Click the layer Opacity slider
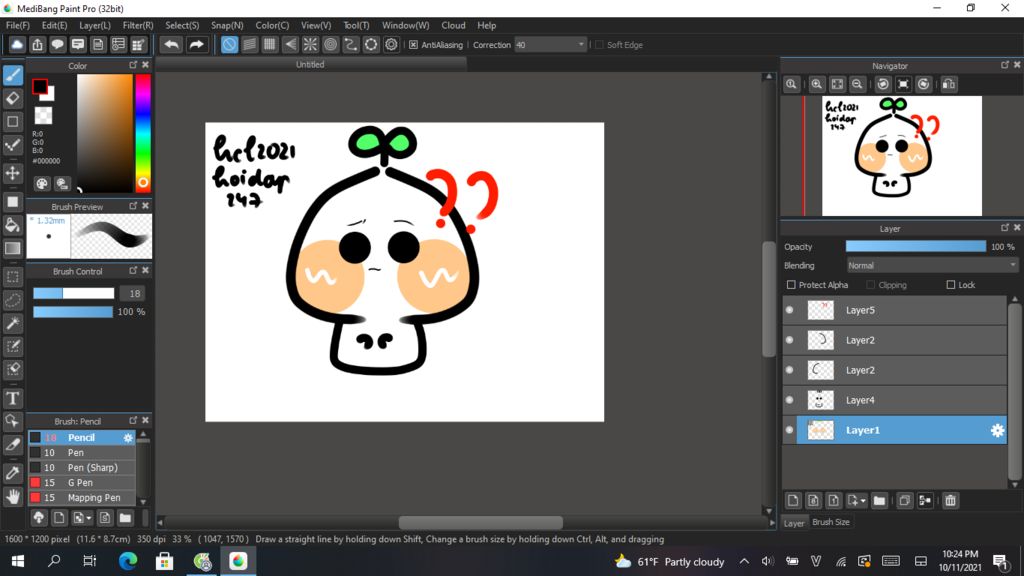This screenshot has width=1024, height=576. (x=916, y=246)
